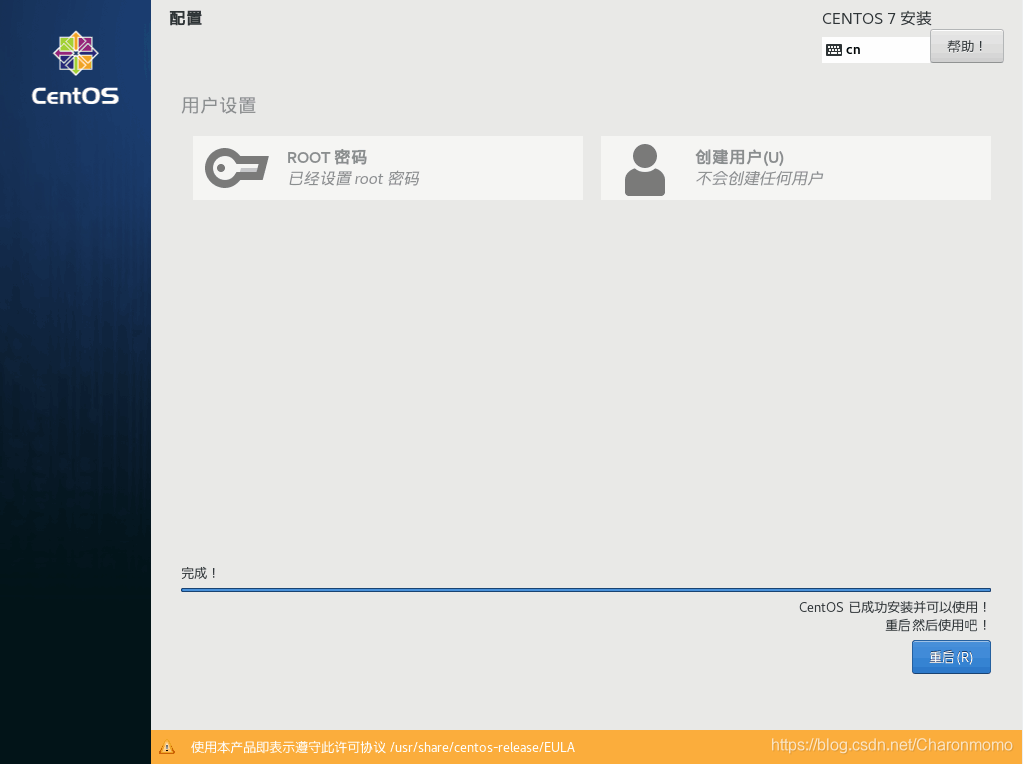Click the 帮助！button for help
The width and height of the screenshot is (1023, 764).
966,46
